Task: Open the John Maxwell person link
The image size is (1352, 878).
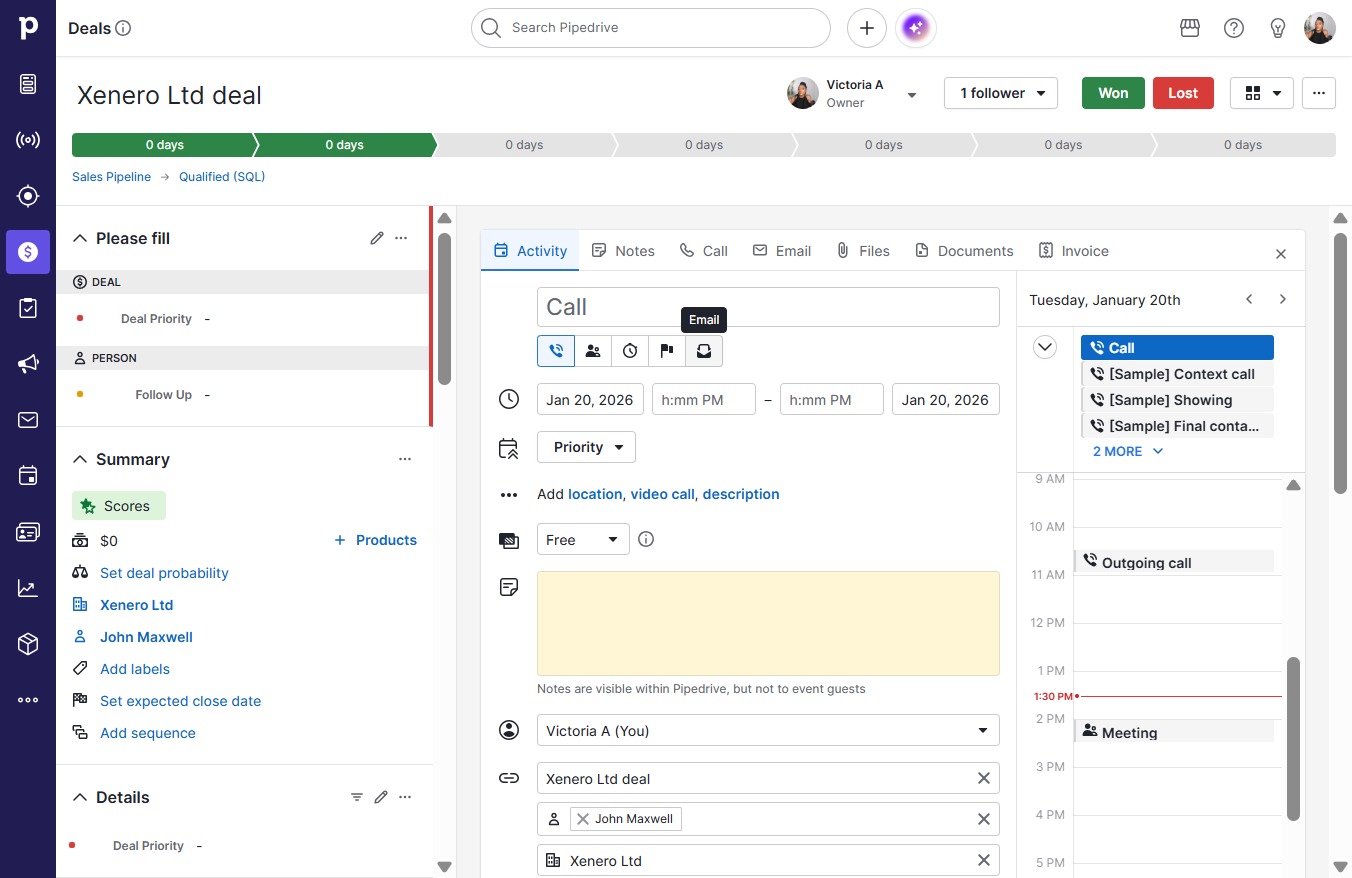Action: pos(146,637)
